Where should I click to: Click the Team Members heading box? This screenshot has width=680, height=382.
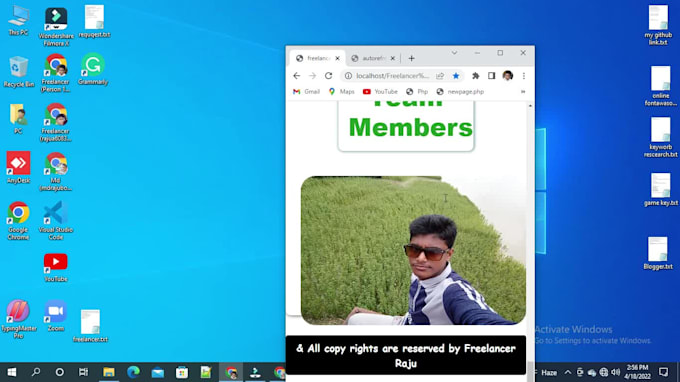406,126
